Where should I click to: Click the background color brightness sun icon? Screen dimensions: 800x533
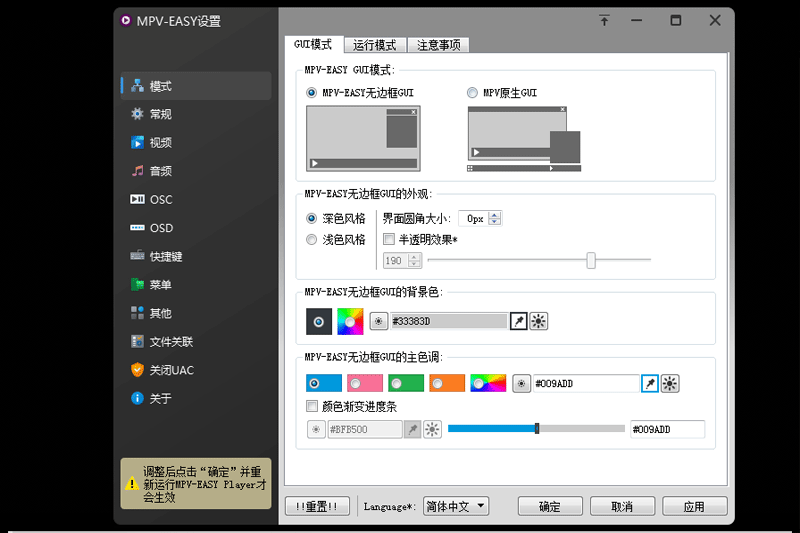[538, 321]
